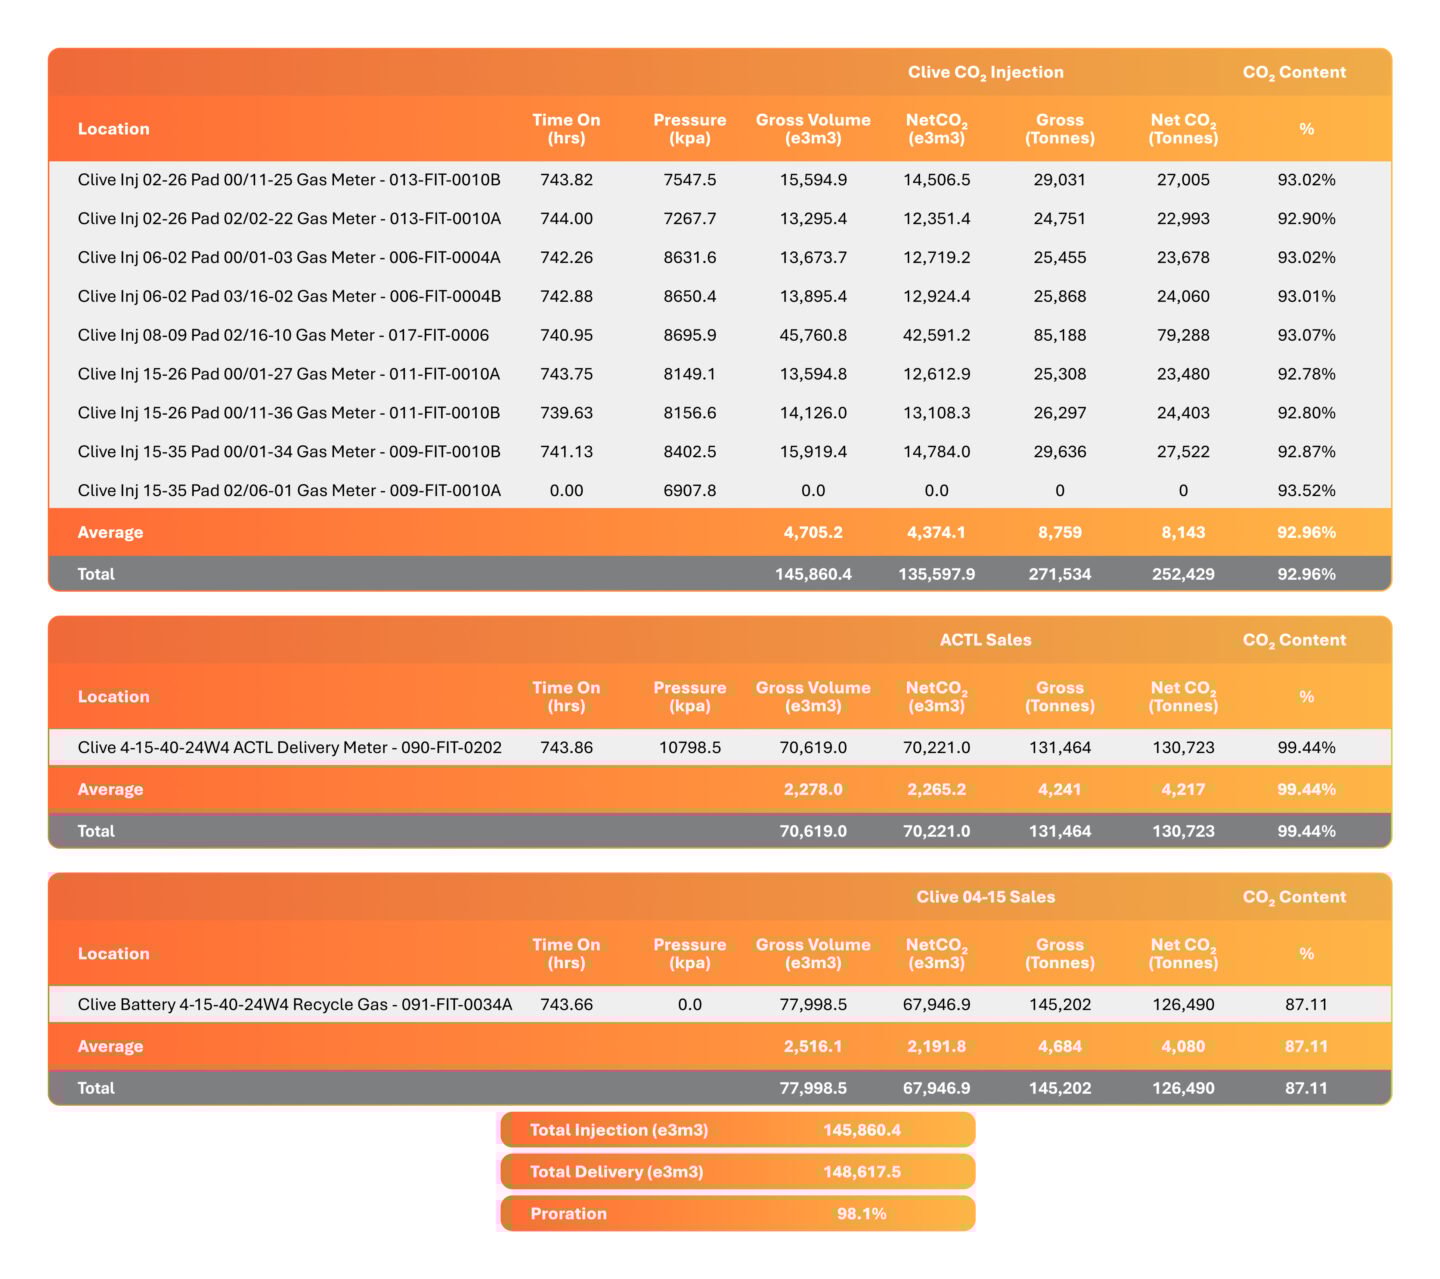This screenshot has width=1440, height=1279.
Task: Click the injection average 4,705.2 value
Action: (813, 533)
